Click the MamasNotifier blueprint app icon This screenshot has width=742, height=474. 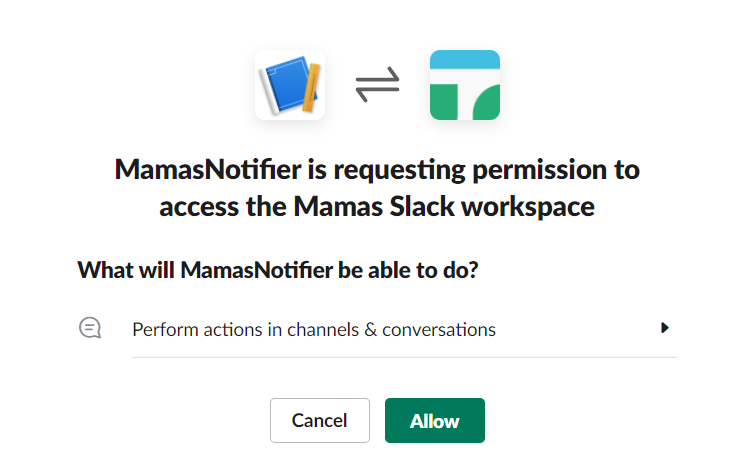[290, 85]
